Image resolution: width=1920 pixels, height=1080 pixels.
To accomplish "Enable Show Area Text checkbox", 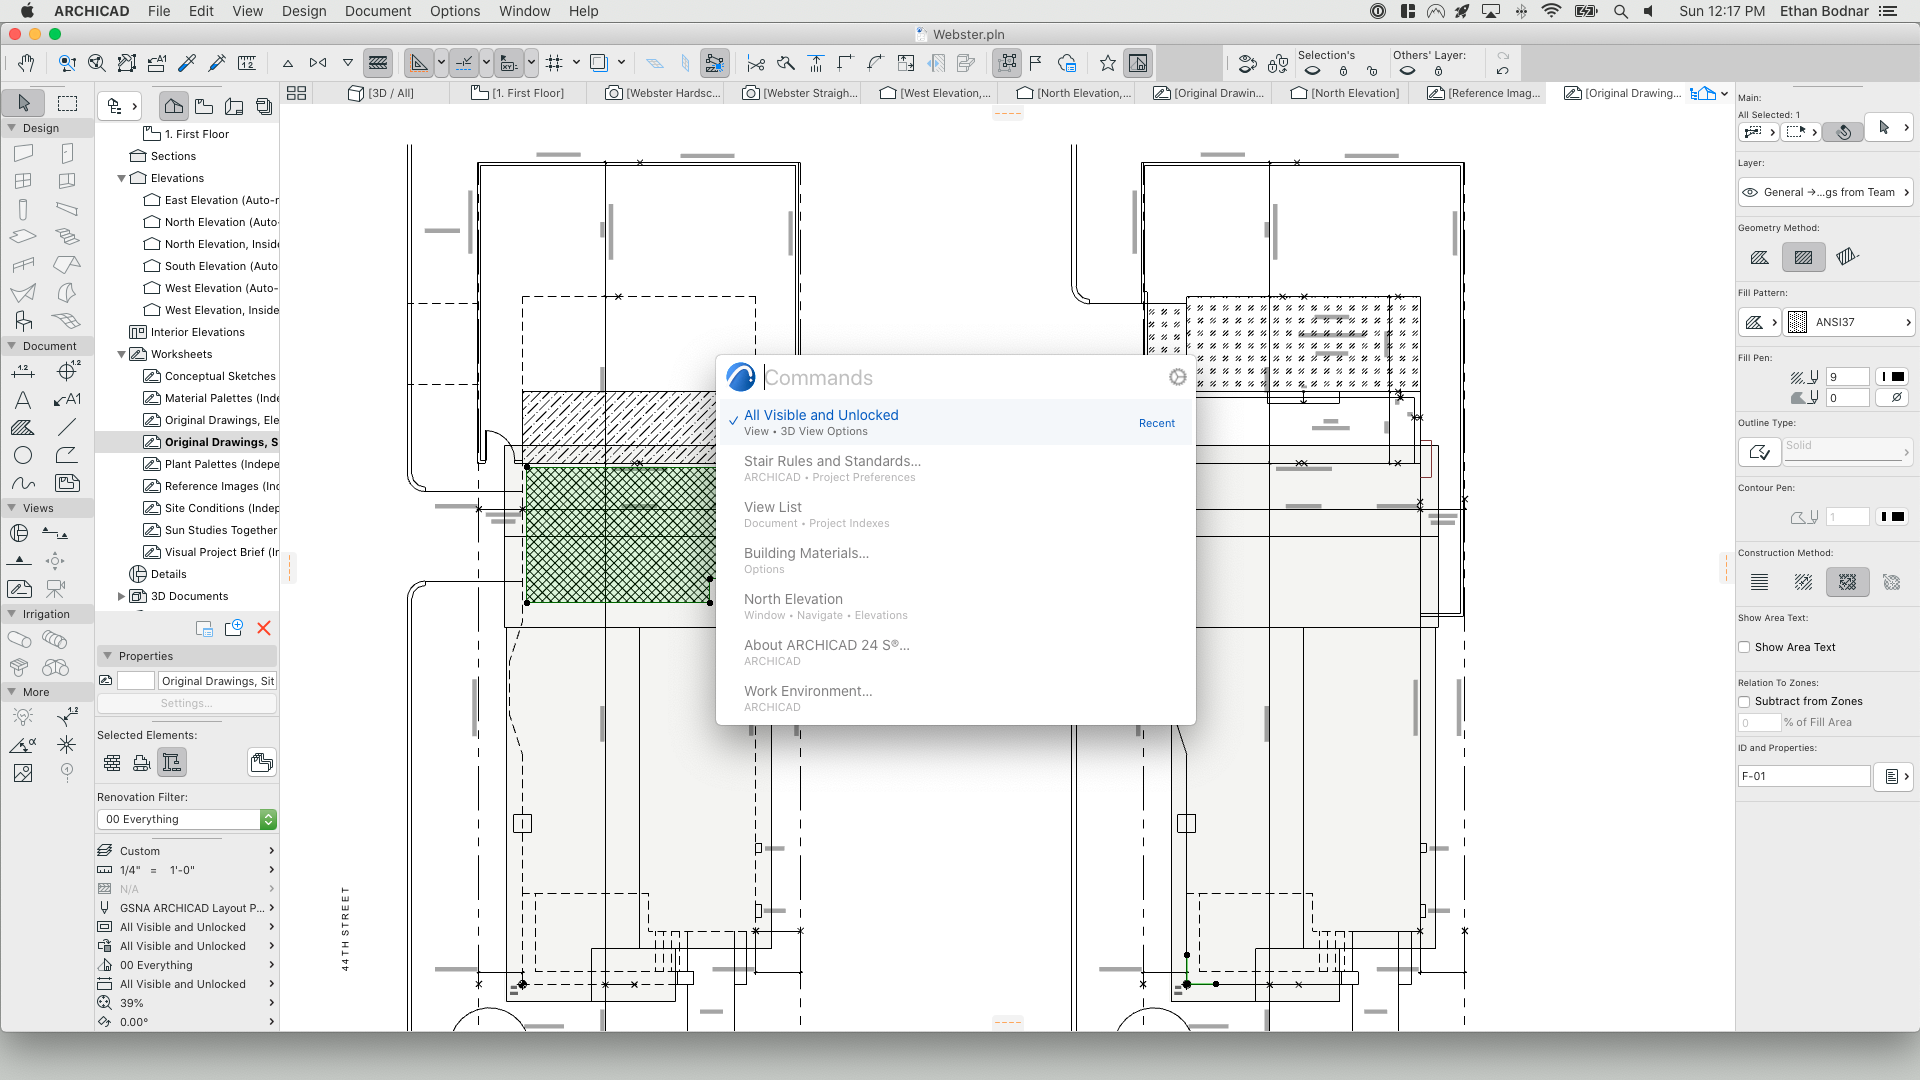I will pyautogui.click(x=1745, y=647).
